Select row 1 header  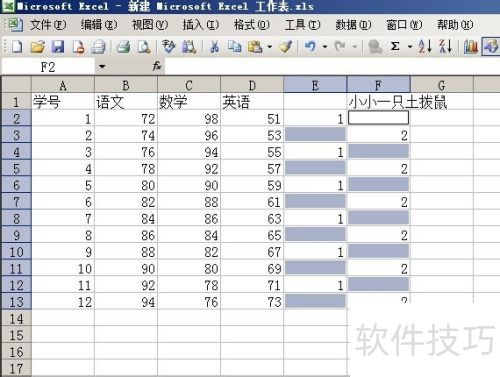[x=16, y=102]
